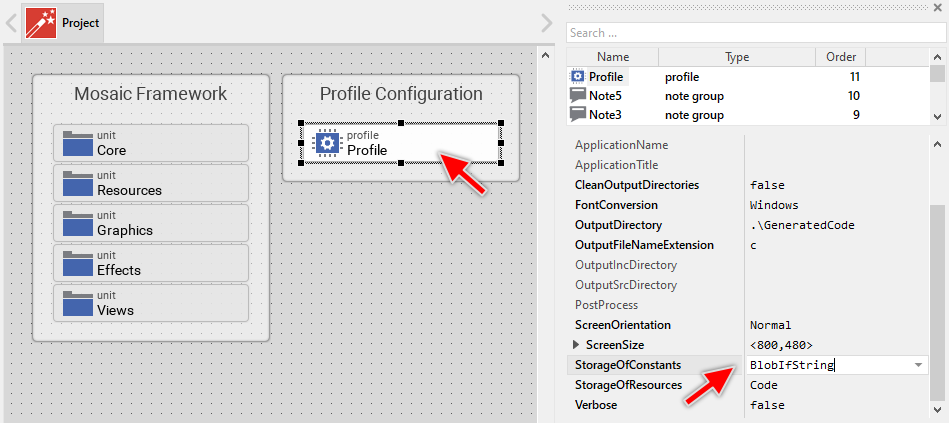The height and width of the screenshot is (423, 949).
Task: Select the Verbose property value false
Action: point(767,405)
